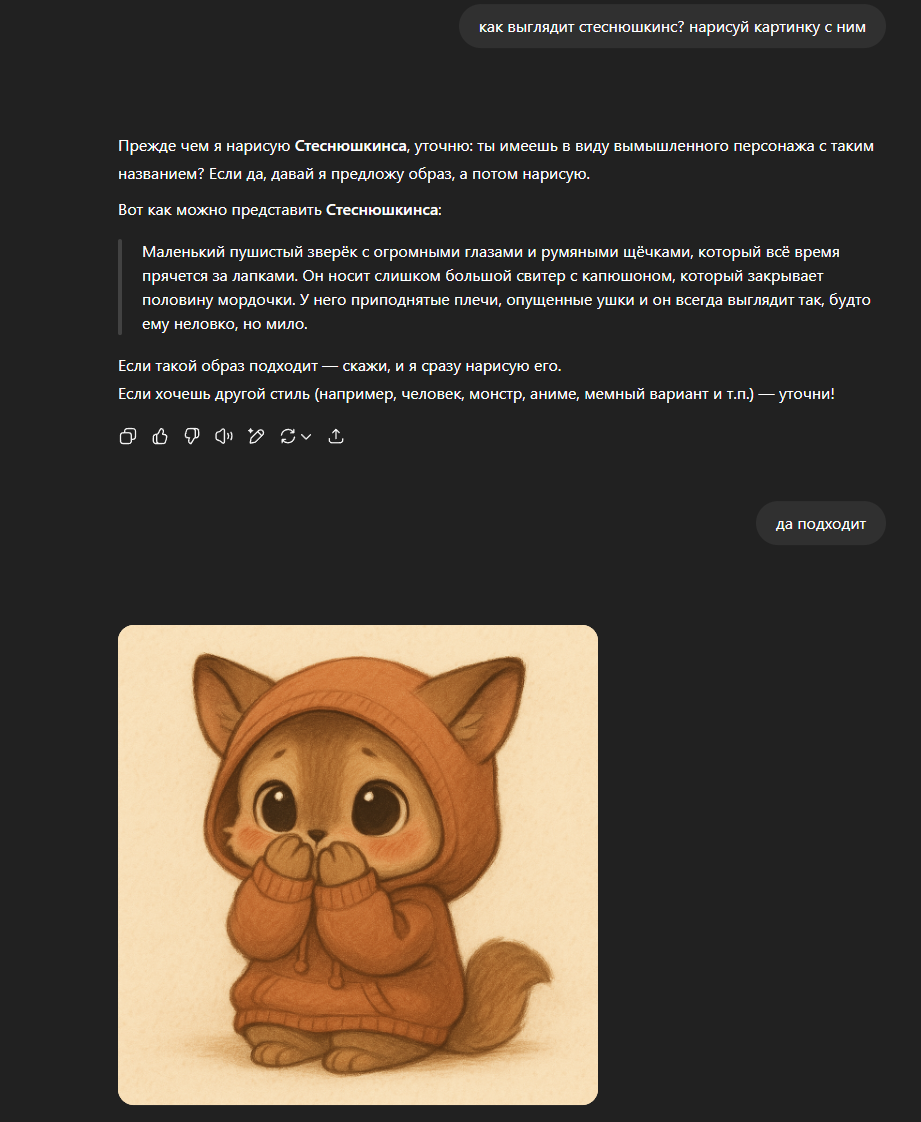The height and width of the screenshot is (1122, 921).
Task: Click the vertical bar of the quote block
Action: point(120,287)
